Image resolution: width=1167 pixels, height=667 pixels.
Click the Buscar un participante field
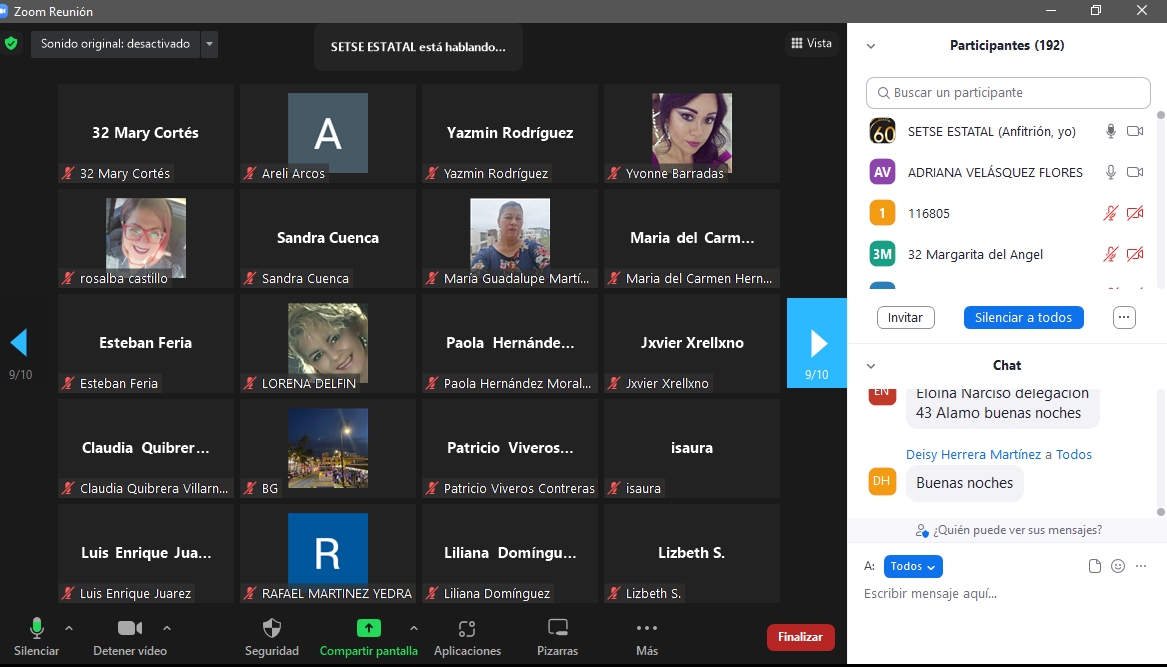1008,93
